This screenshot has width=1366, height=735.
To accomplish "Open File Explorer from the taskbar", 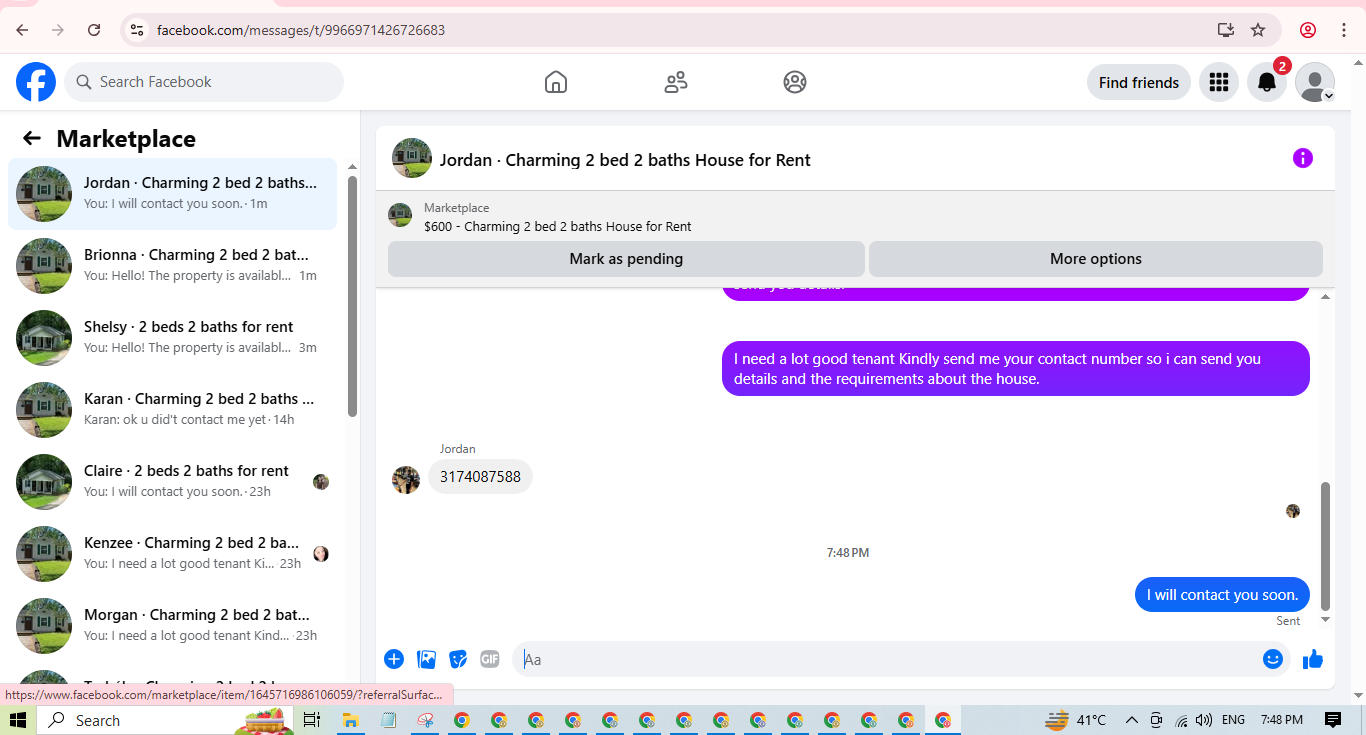I will pos(350,720).
